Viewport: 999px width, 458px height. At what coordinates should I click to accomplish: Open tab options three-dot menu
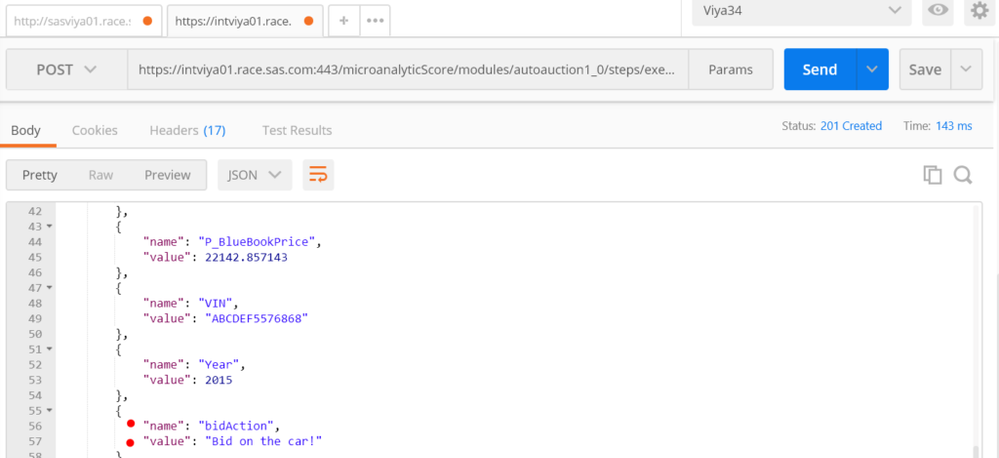coord(375,20)
